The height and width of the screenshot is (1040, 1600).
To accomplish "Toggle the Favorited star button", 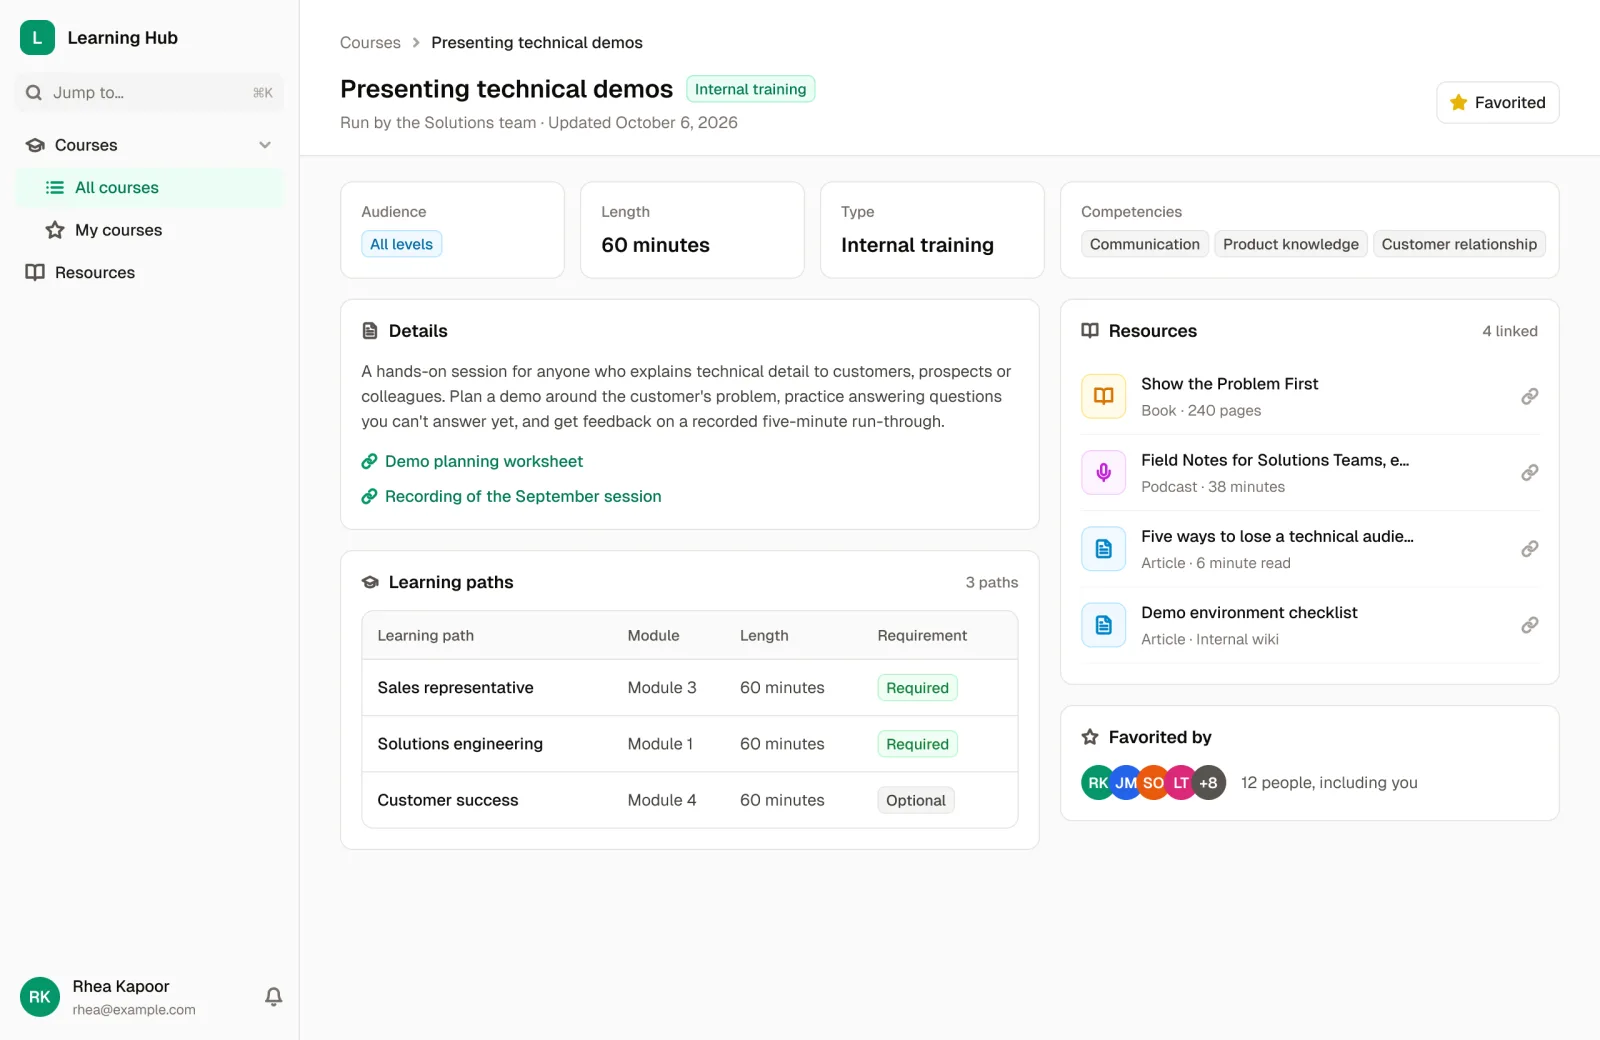I will [1497, 102].
